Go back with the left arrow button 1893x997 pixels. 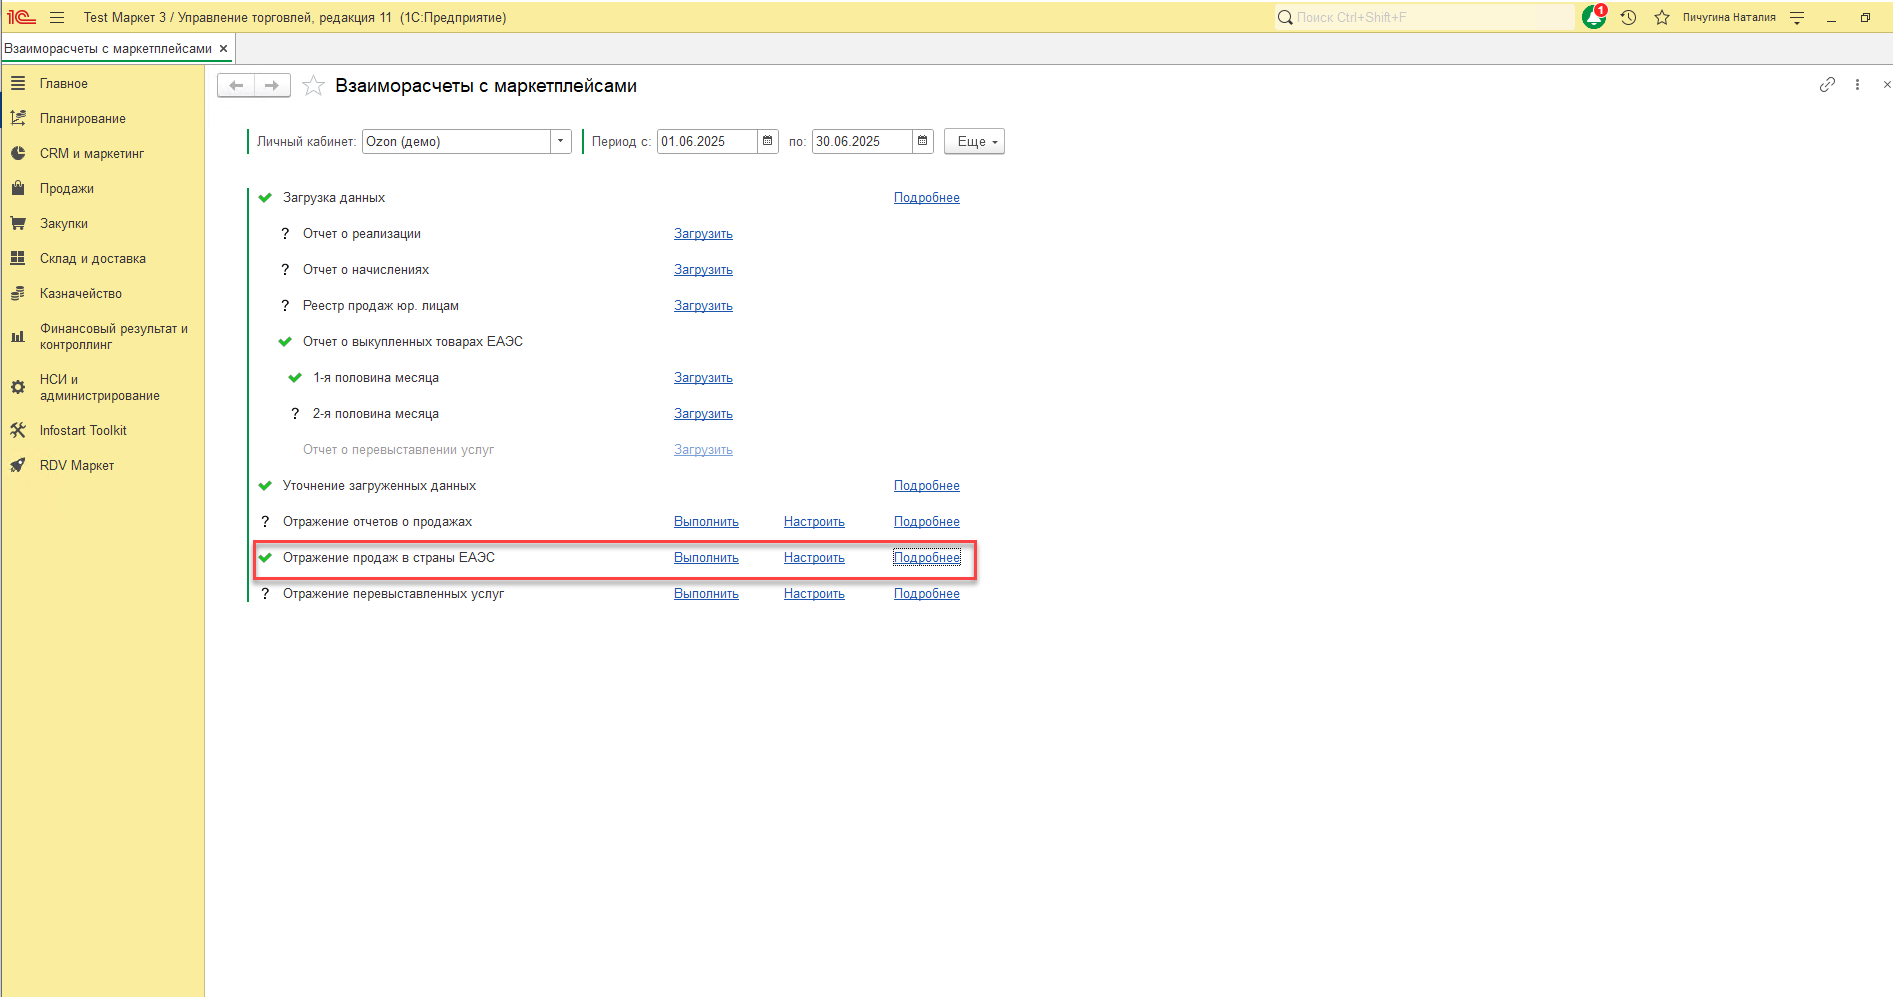[236, 86]
